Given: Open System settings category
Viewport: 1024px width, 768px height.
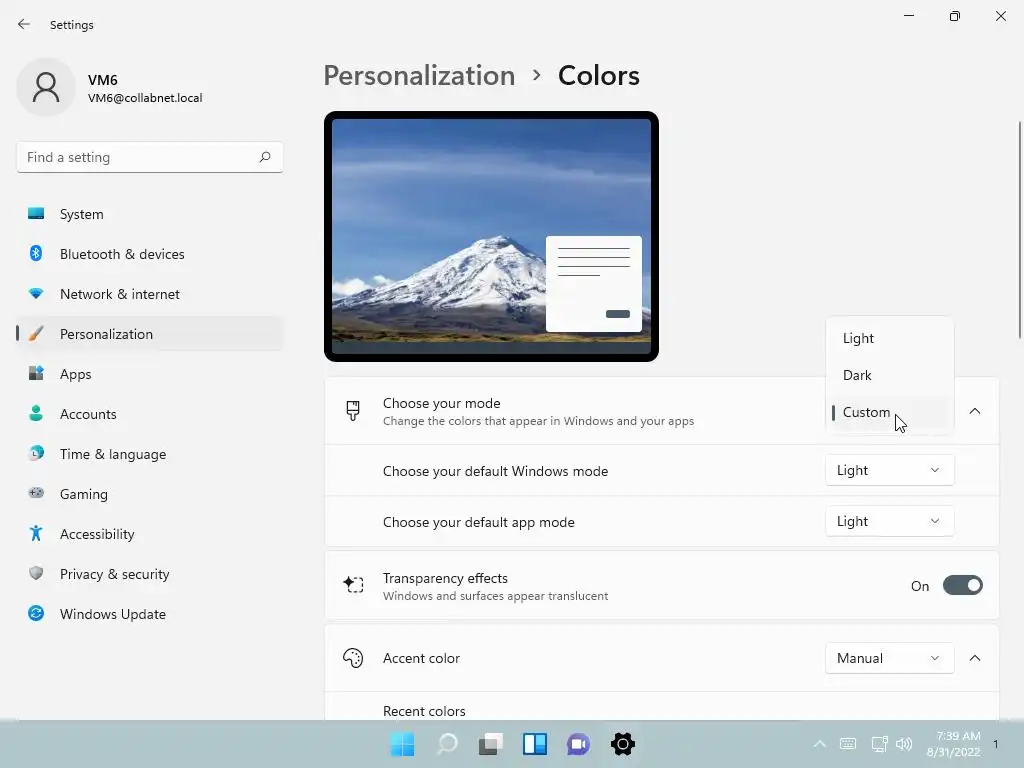Looking at the screenshot, I should point(150,214).
